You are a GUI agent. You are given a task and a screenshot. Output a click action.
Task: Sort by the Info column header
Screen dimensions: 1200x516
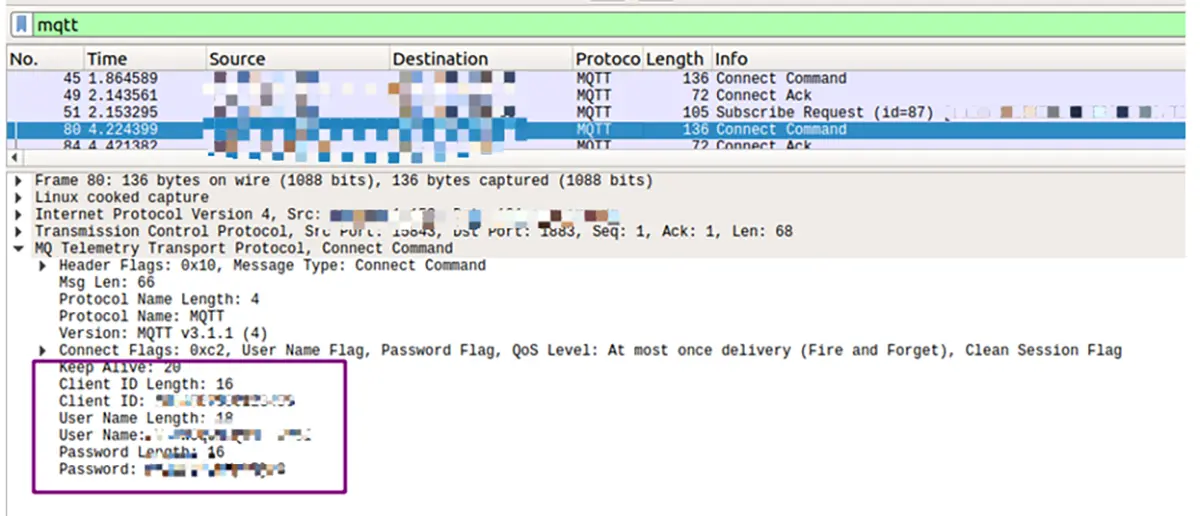pyautogui.click(x=950, y=59)
